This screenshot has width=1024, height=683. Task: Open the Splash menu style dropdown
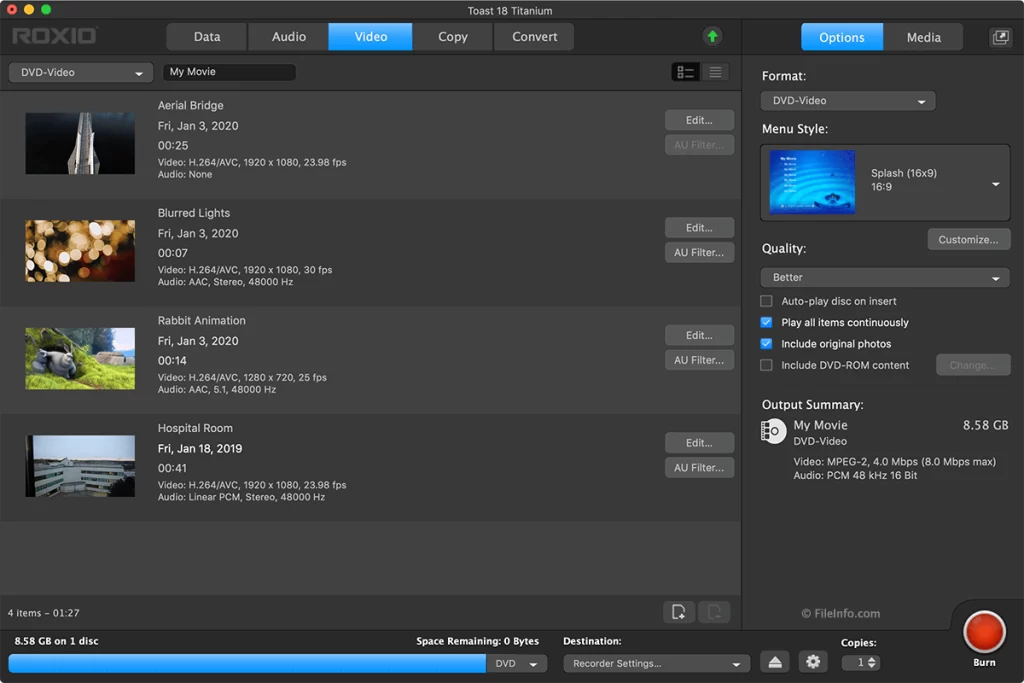995,184
